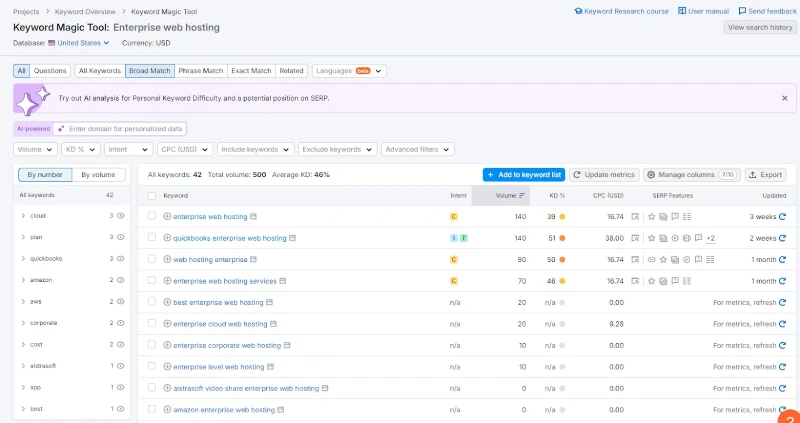Refresh metrics for 'enterprise web hosting' row
The image size is (800, 423).
[782, 216]
